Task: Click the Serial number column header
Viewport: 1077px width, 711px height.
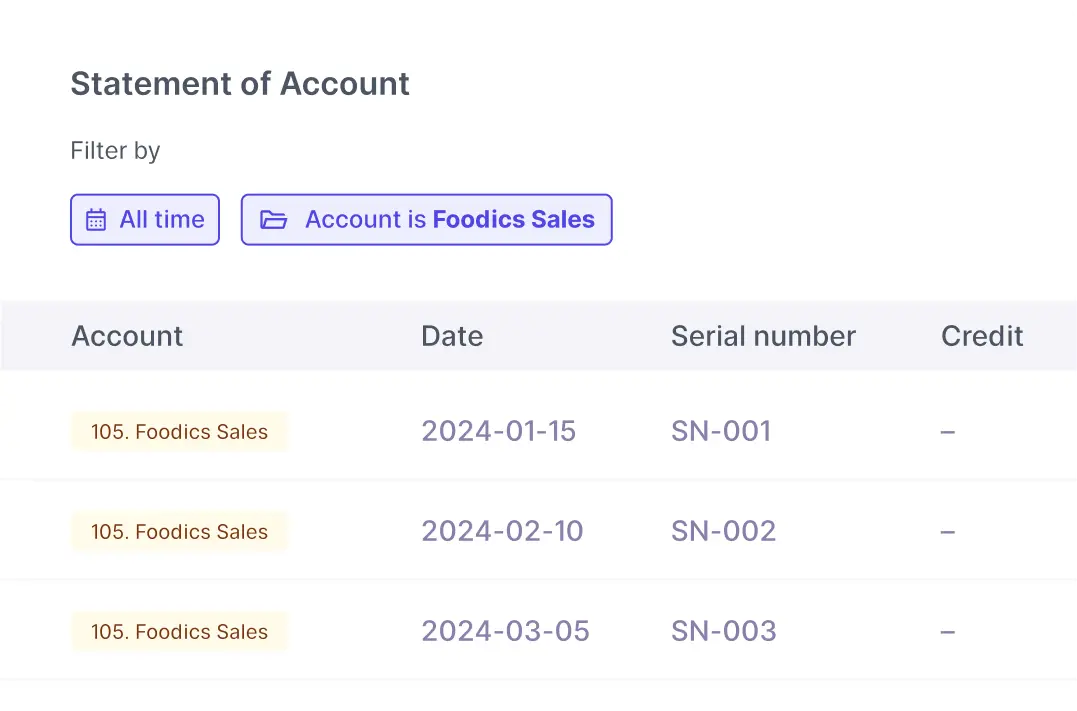Action: tap(763, 336)
